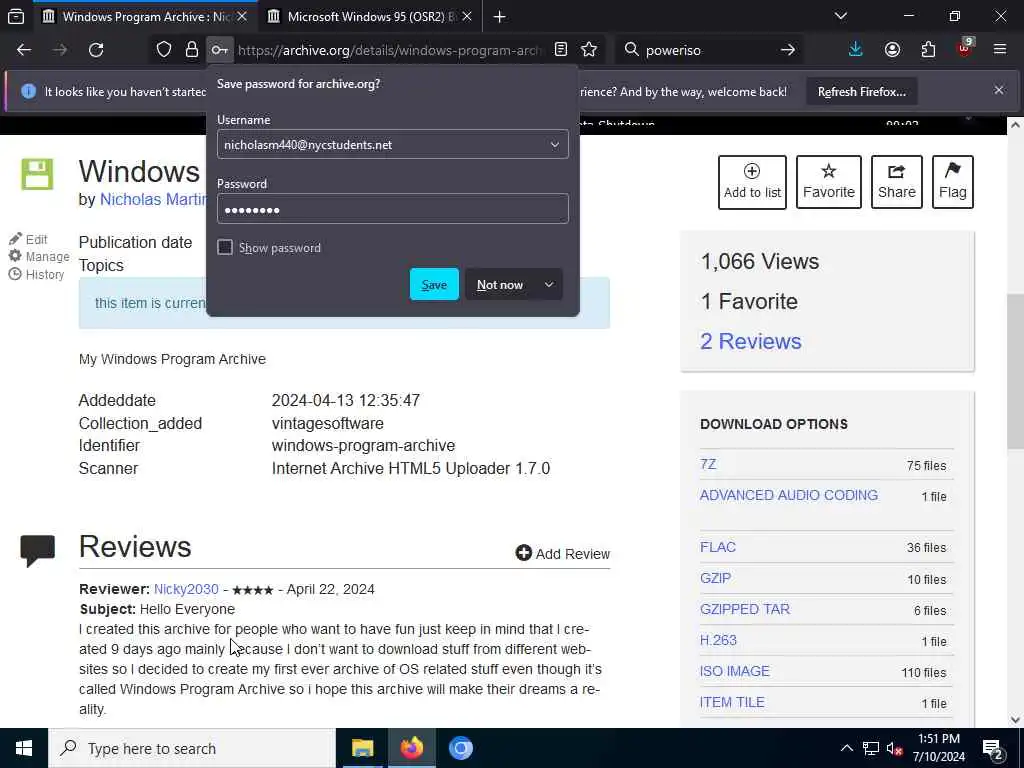Click the Password field
Screen dimensions: 1024x768
(392, 209)
